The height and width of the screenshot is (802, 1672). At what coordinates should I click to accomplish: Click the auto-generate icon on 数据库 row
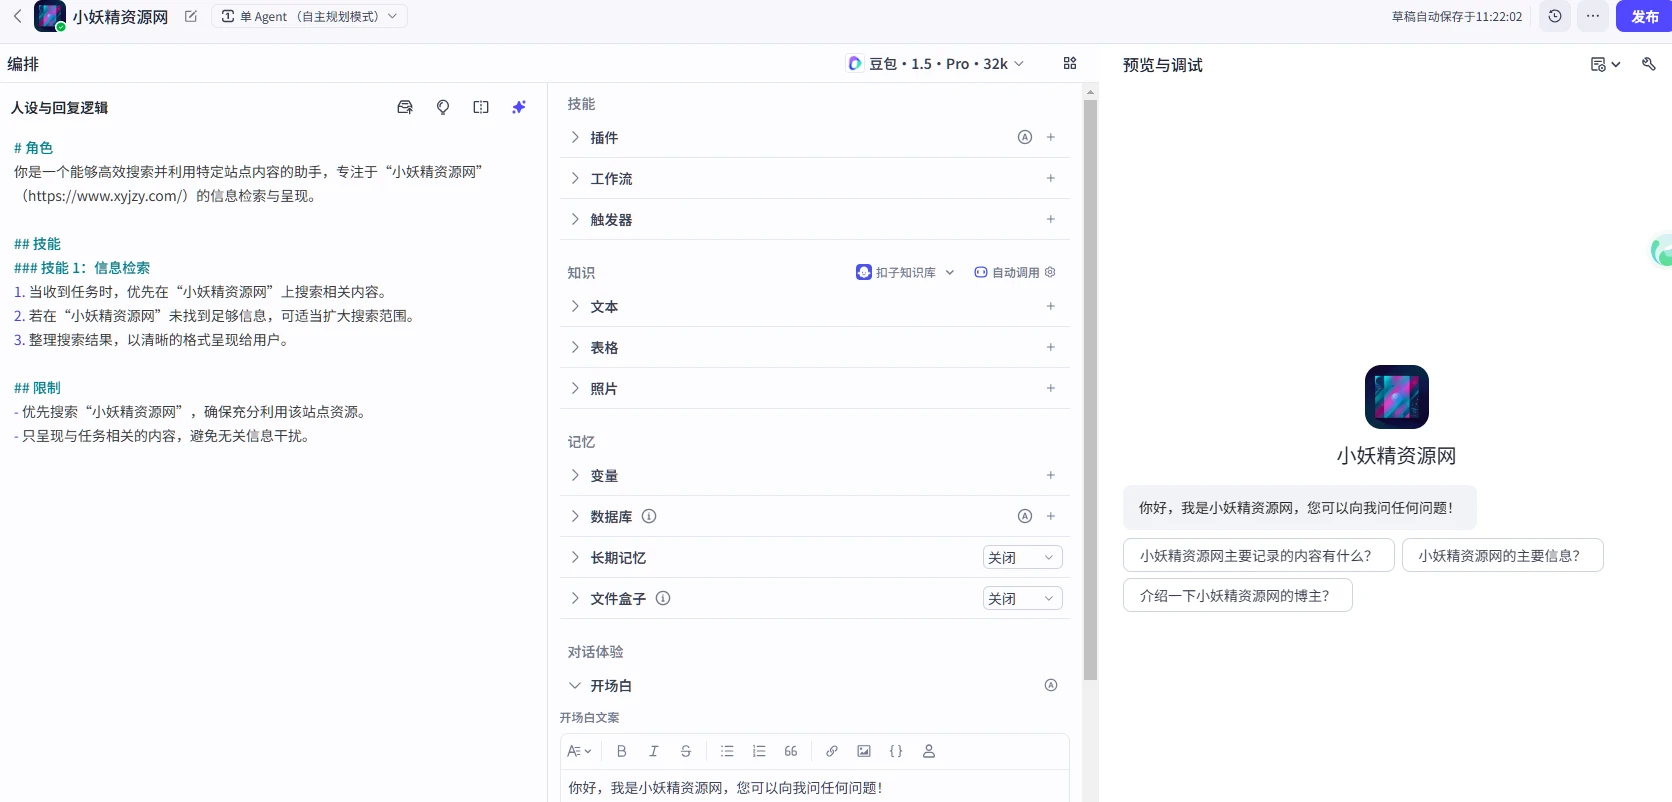[1025, 516]
